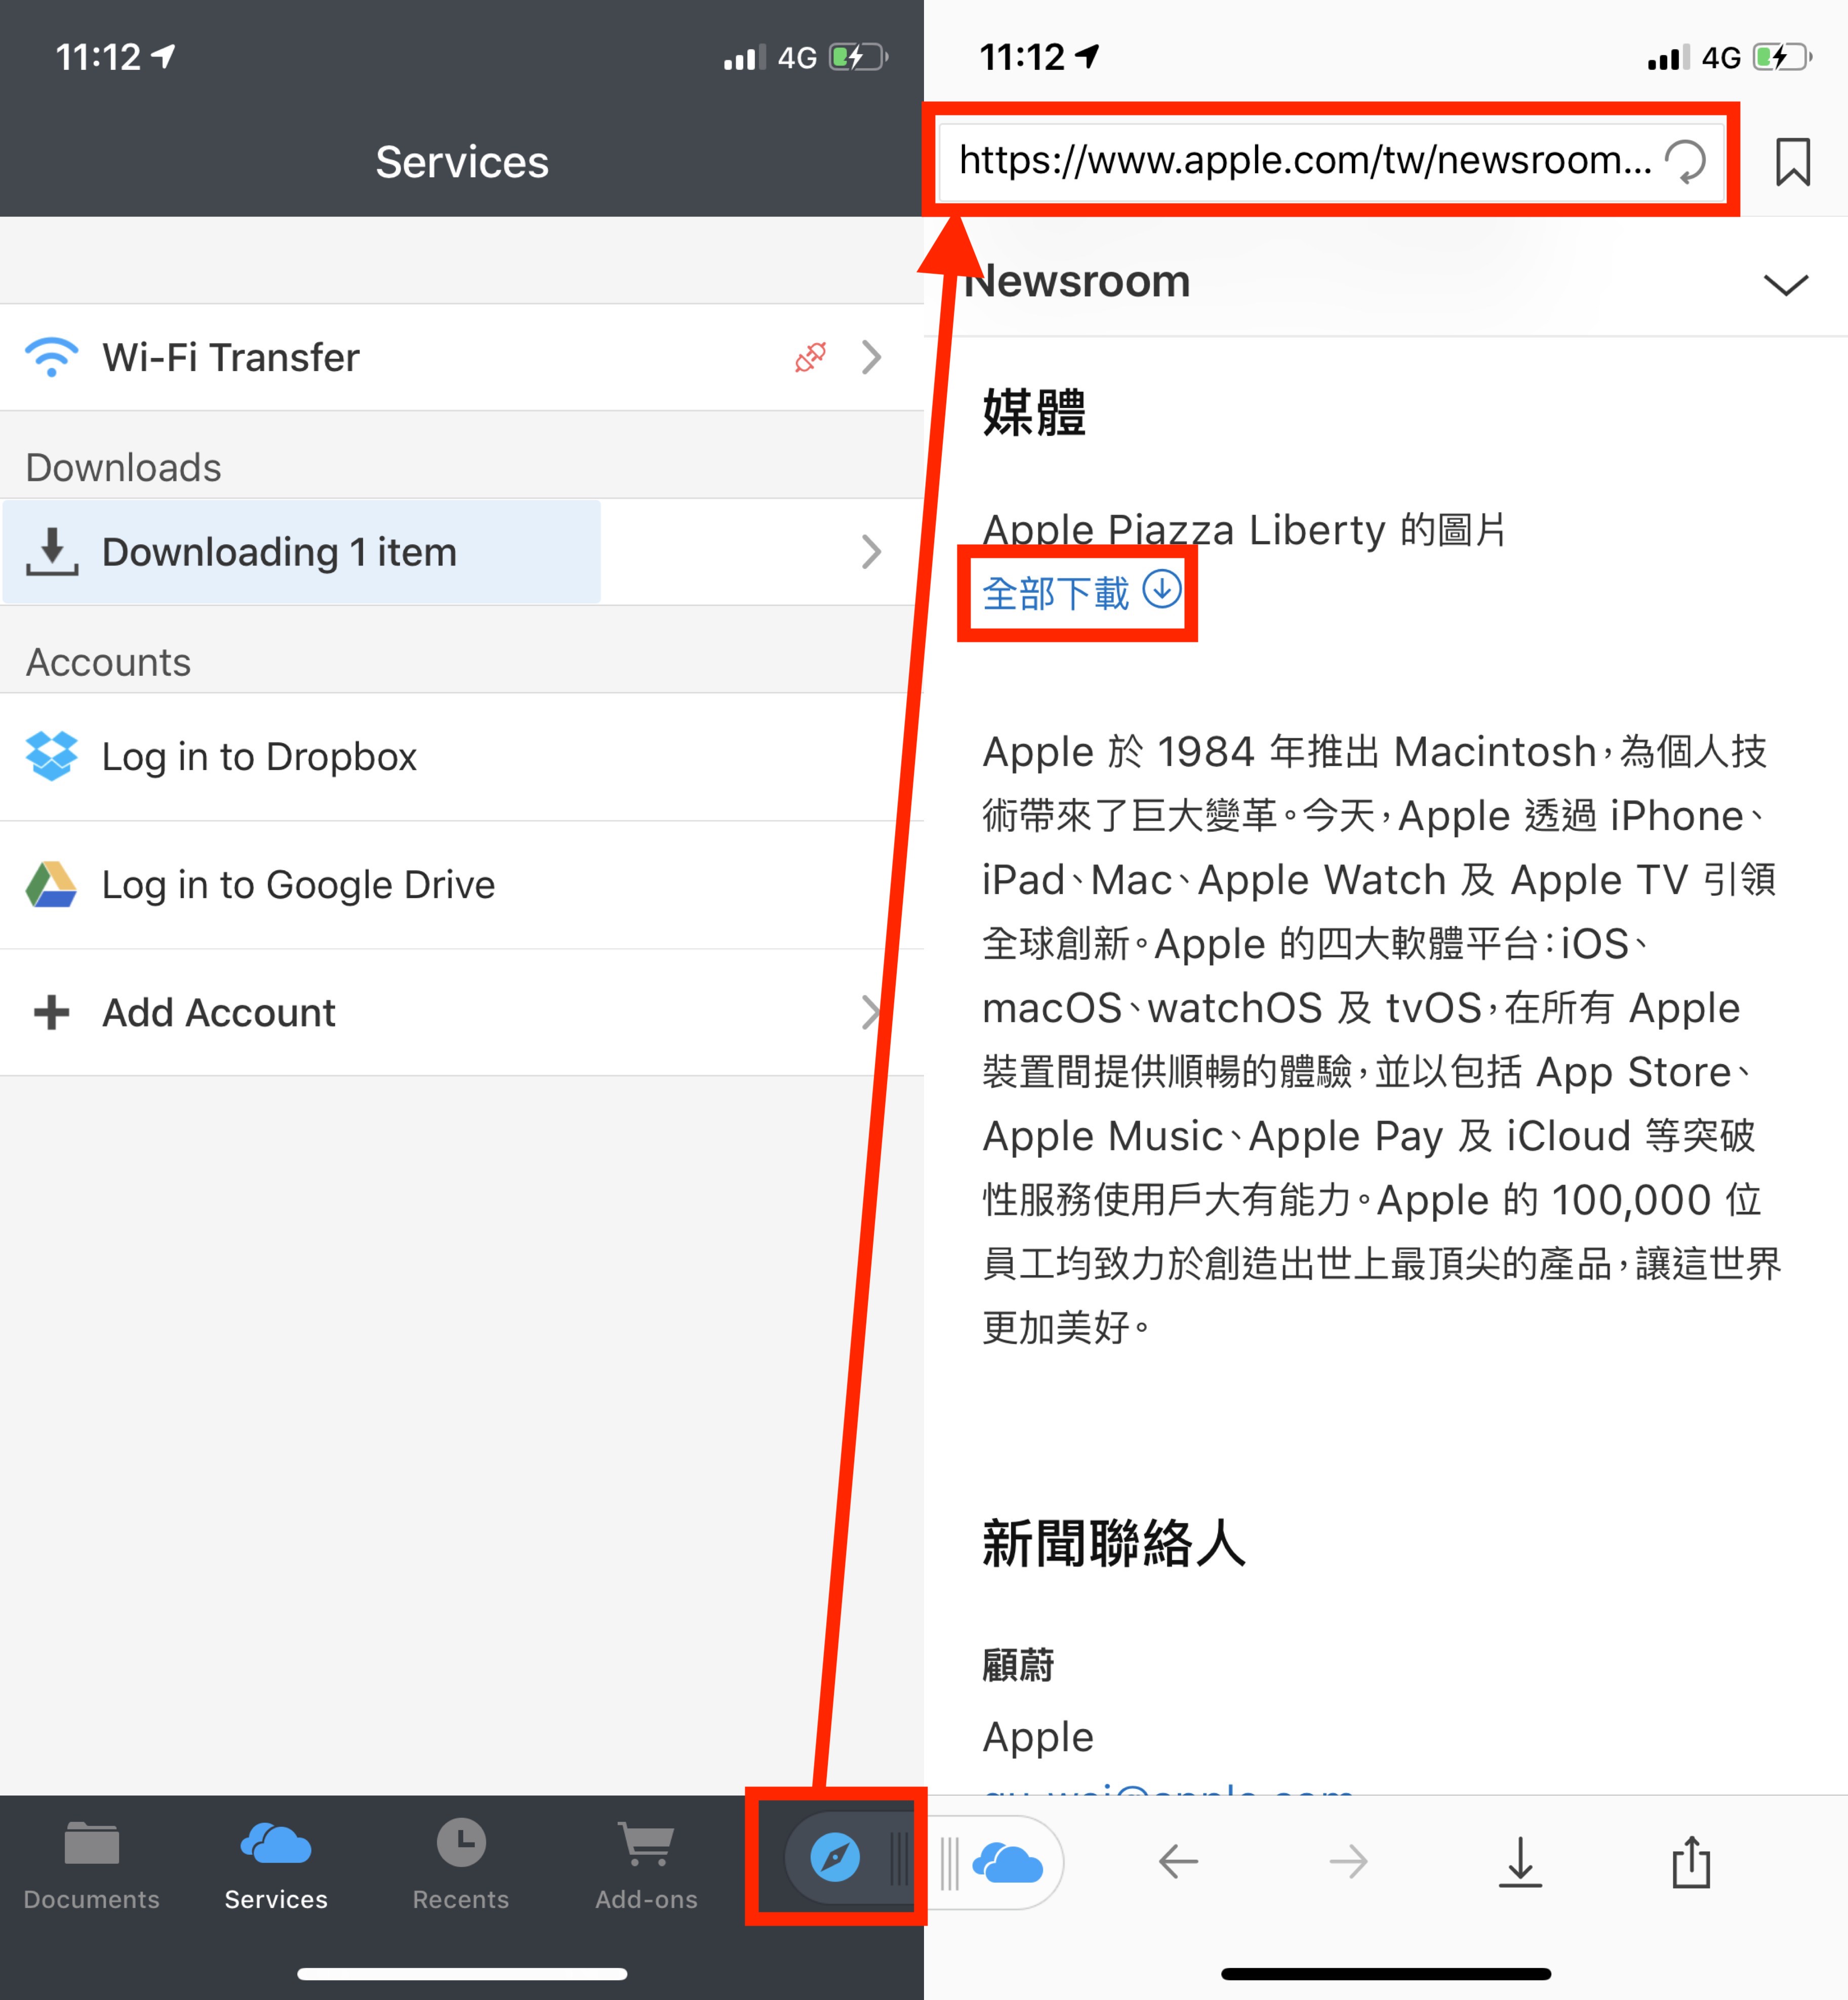Screen dimensions: 1848x2000
Task: Open the share sheet icon
Action: coord(1692,1862)
